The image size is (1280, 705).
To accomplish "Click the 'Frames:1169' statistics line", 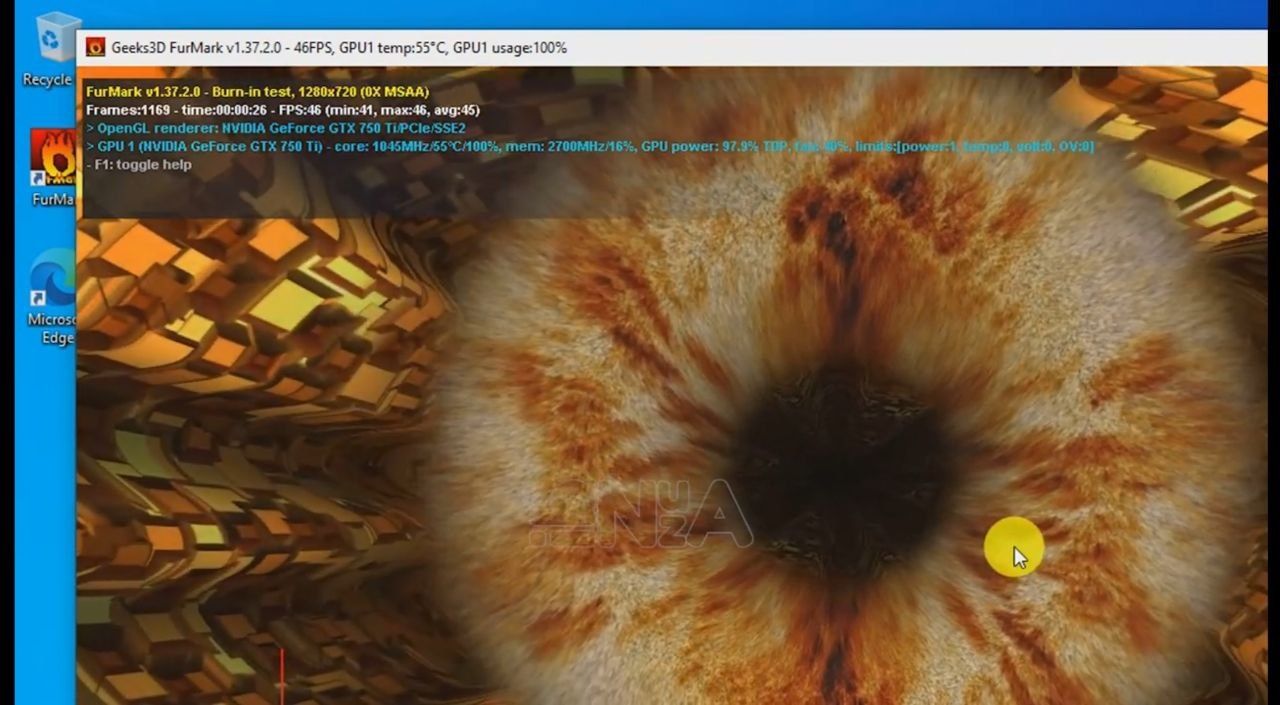I will [283, 110].
